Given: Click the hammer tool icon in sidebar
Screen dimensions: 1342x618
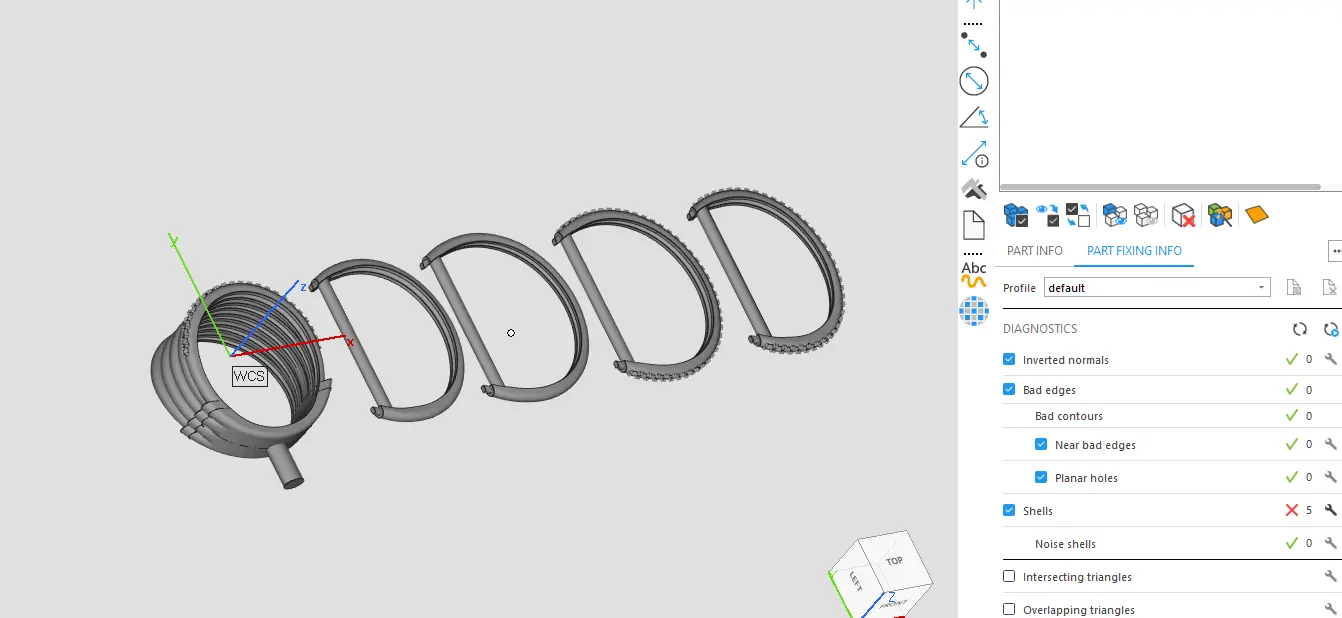Looking at the screenshot, I should pos(974,188).
